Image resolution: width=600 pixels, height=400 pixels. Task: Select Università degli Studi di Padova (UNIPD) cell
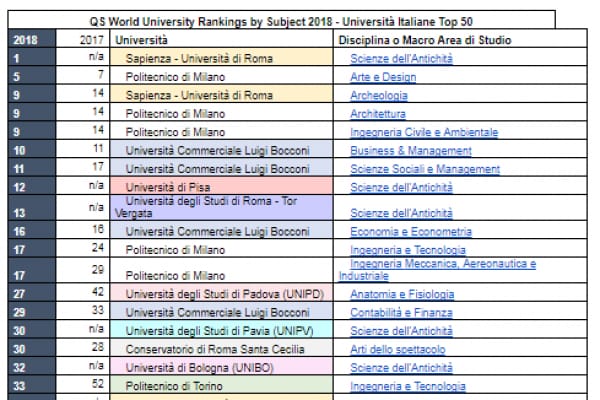221,292
